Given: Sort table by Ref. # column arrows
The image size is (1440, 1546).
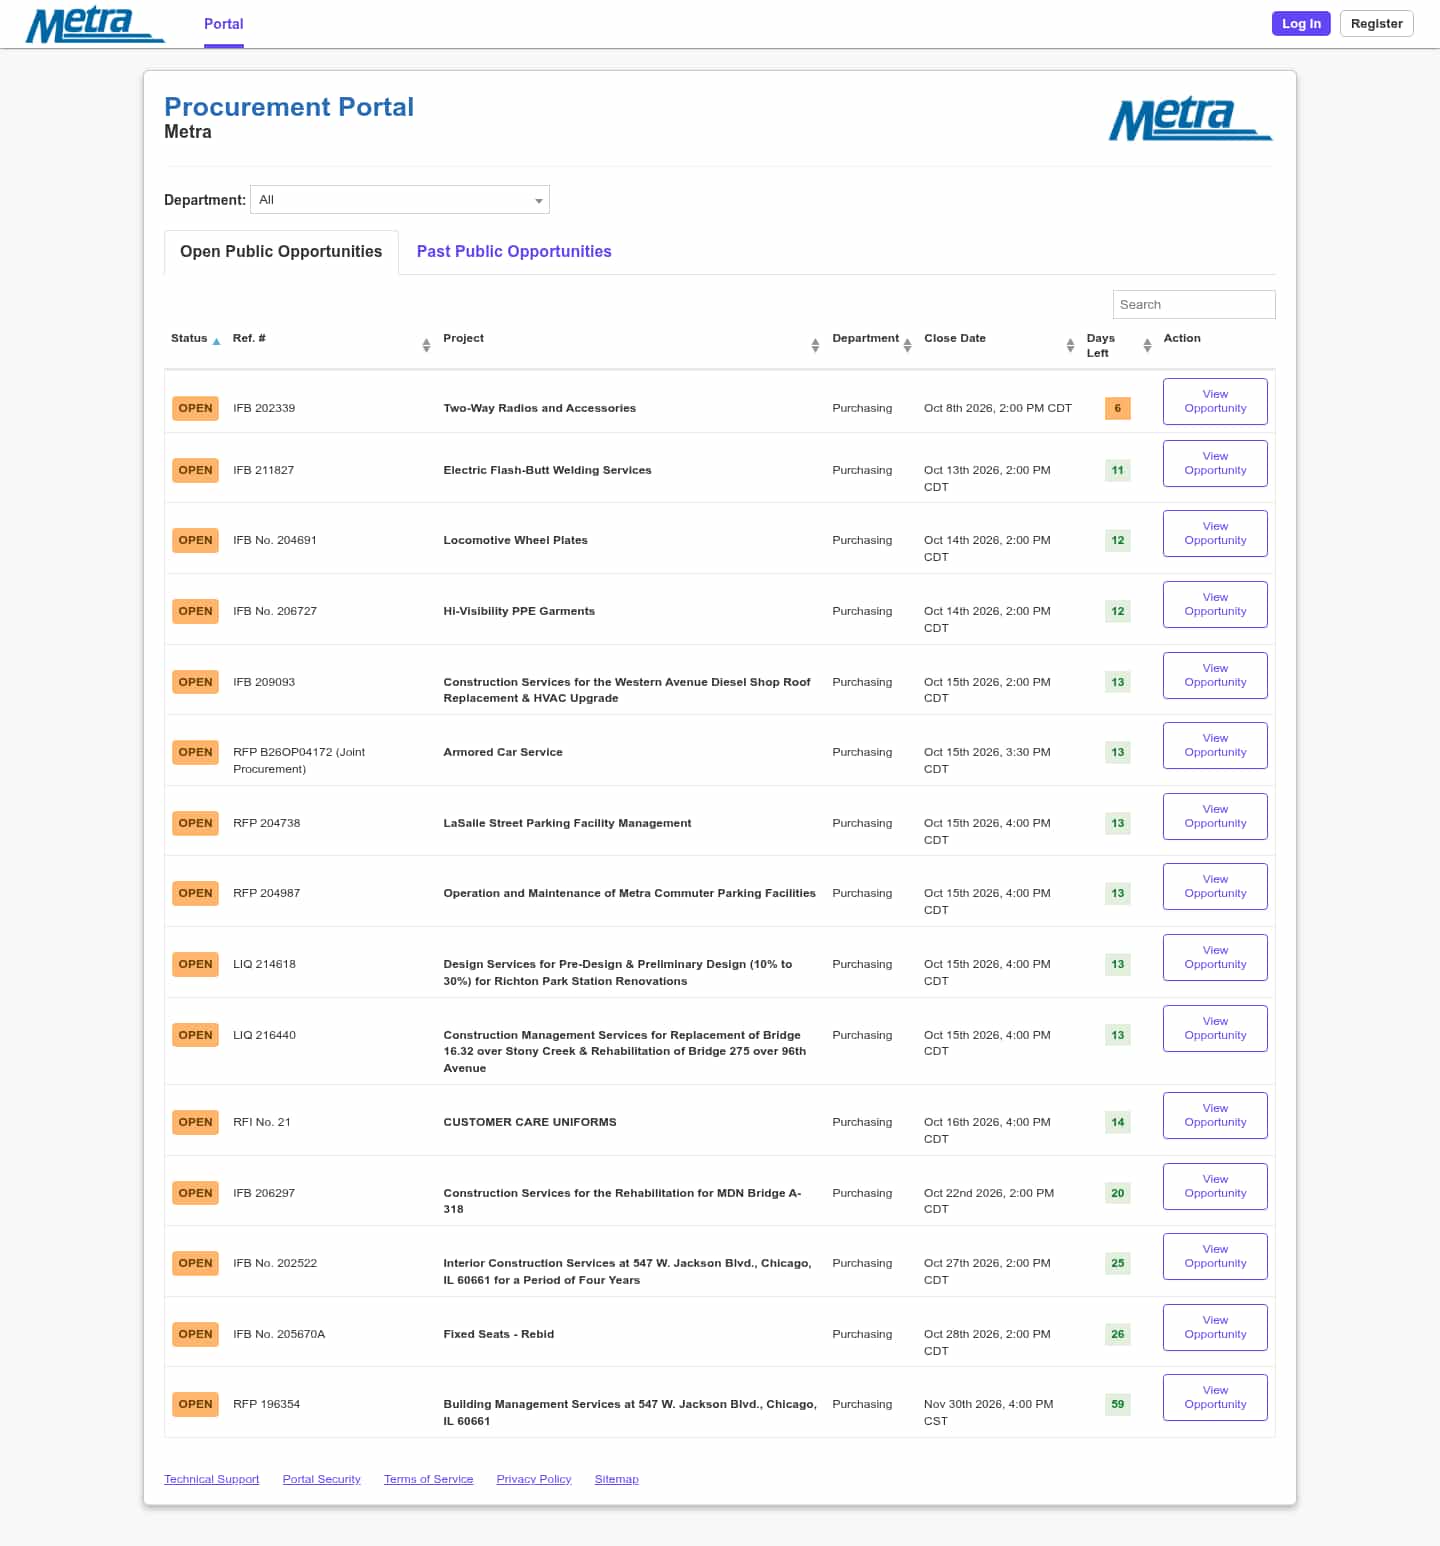Looking at the screenshot, I should [x=426, y=345].
